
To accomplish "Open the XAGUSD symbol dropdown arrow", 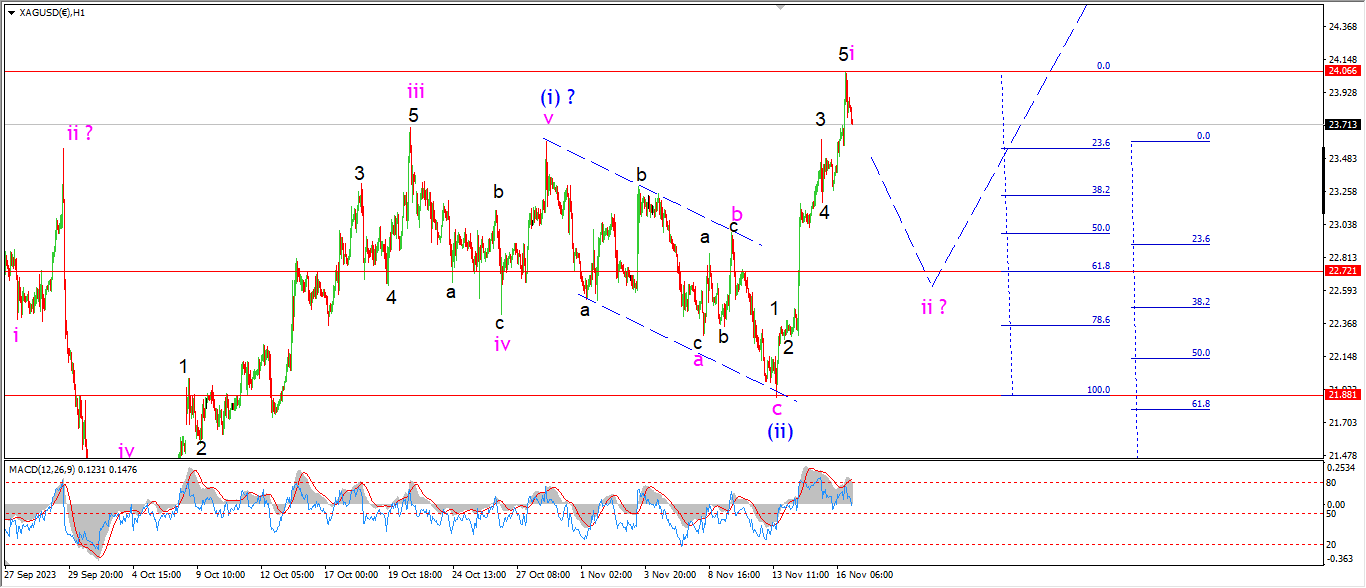I will pyautogui.click(x=10, y=13).
